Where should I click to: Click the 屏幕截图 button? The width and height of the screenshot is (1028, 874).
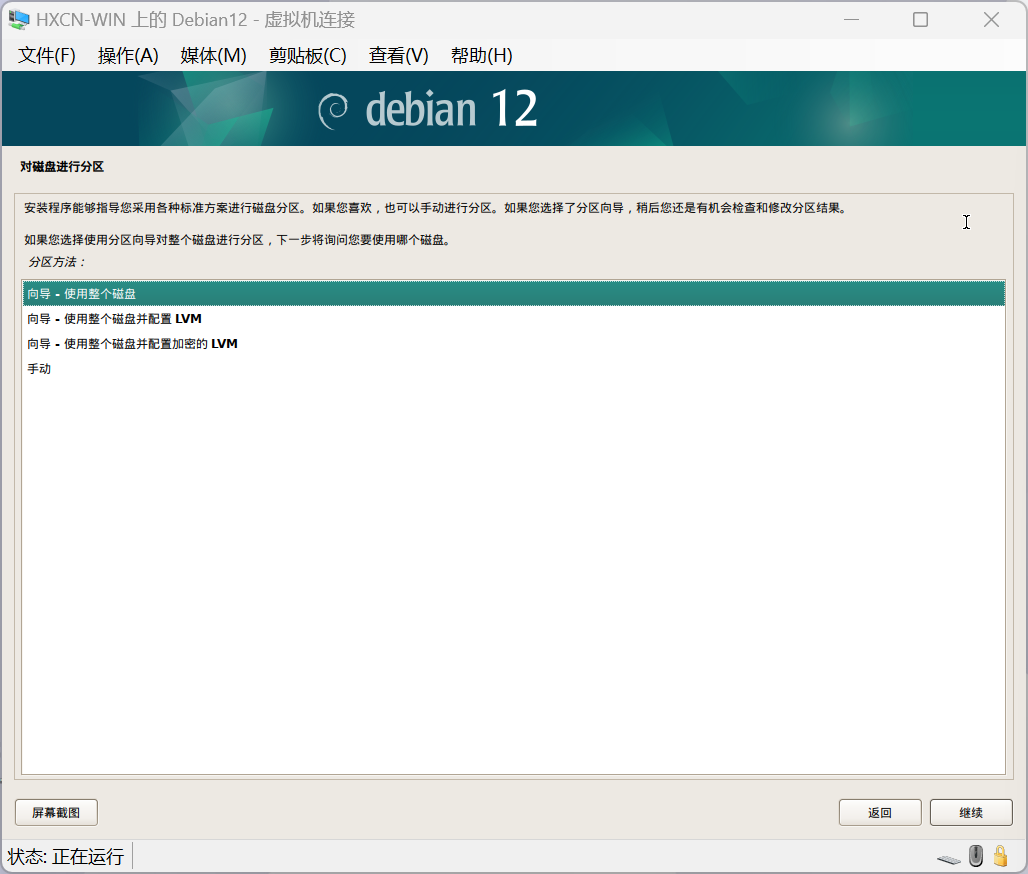(x=56, y=812)
